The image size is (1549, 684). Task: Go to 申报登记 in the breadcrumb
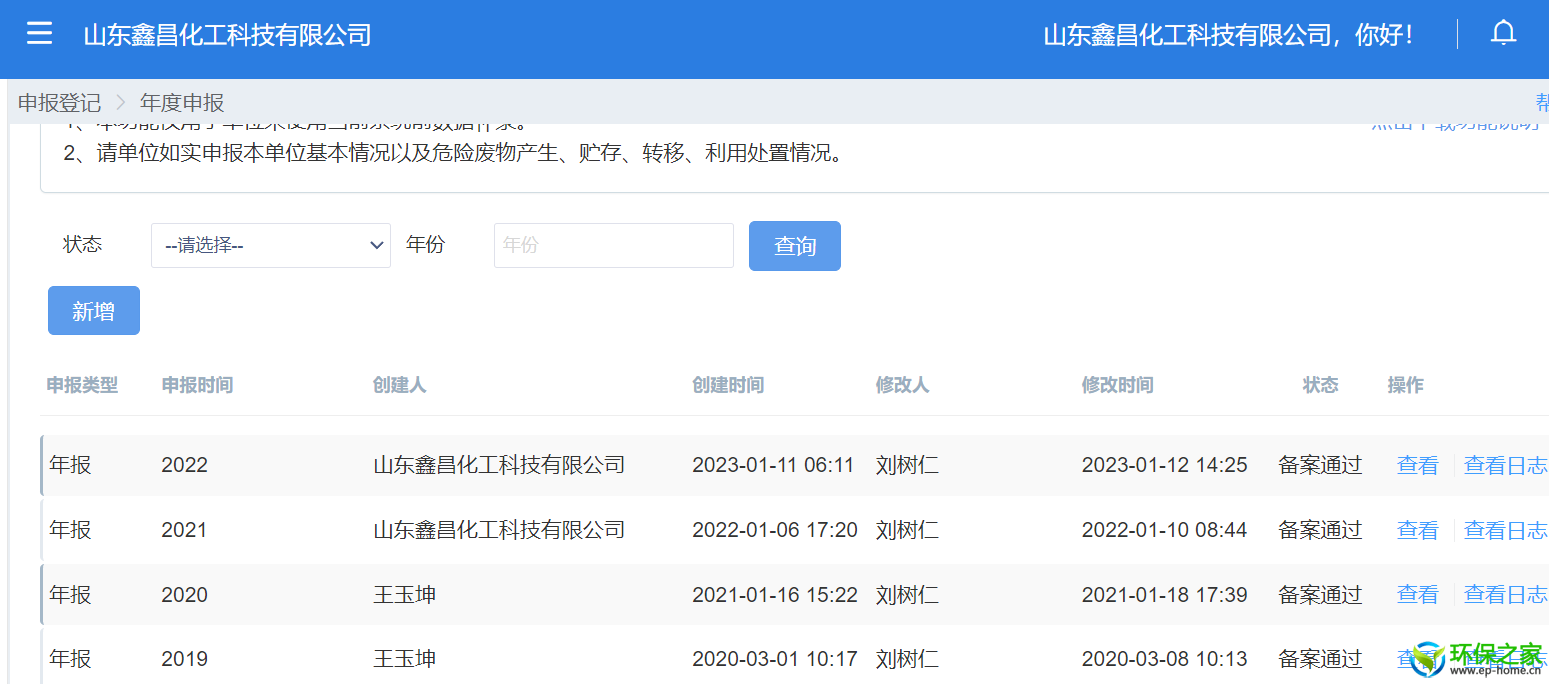60,102
